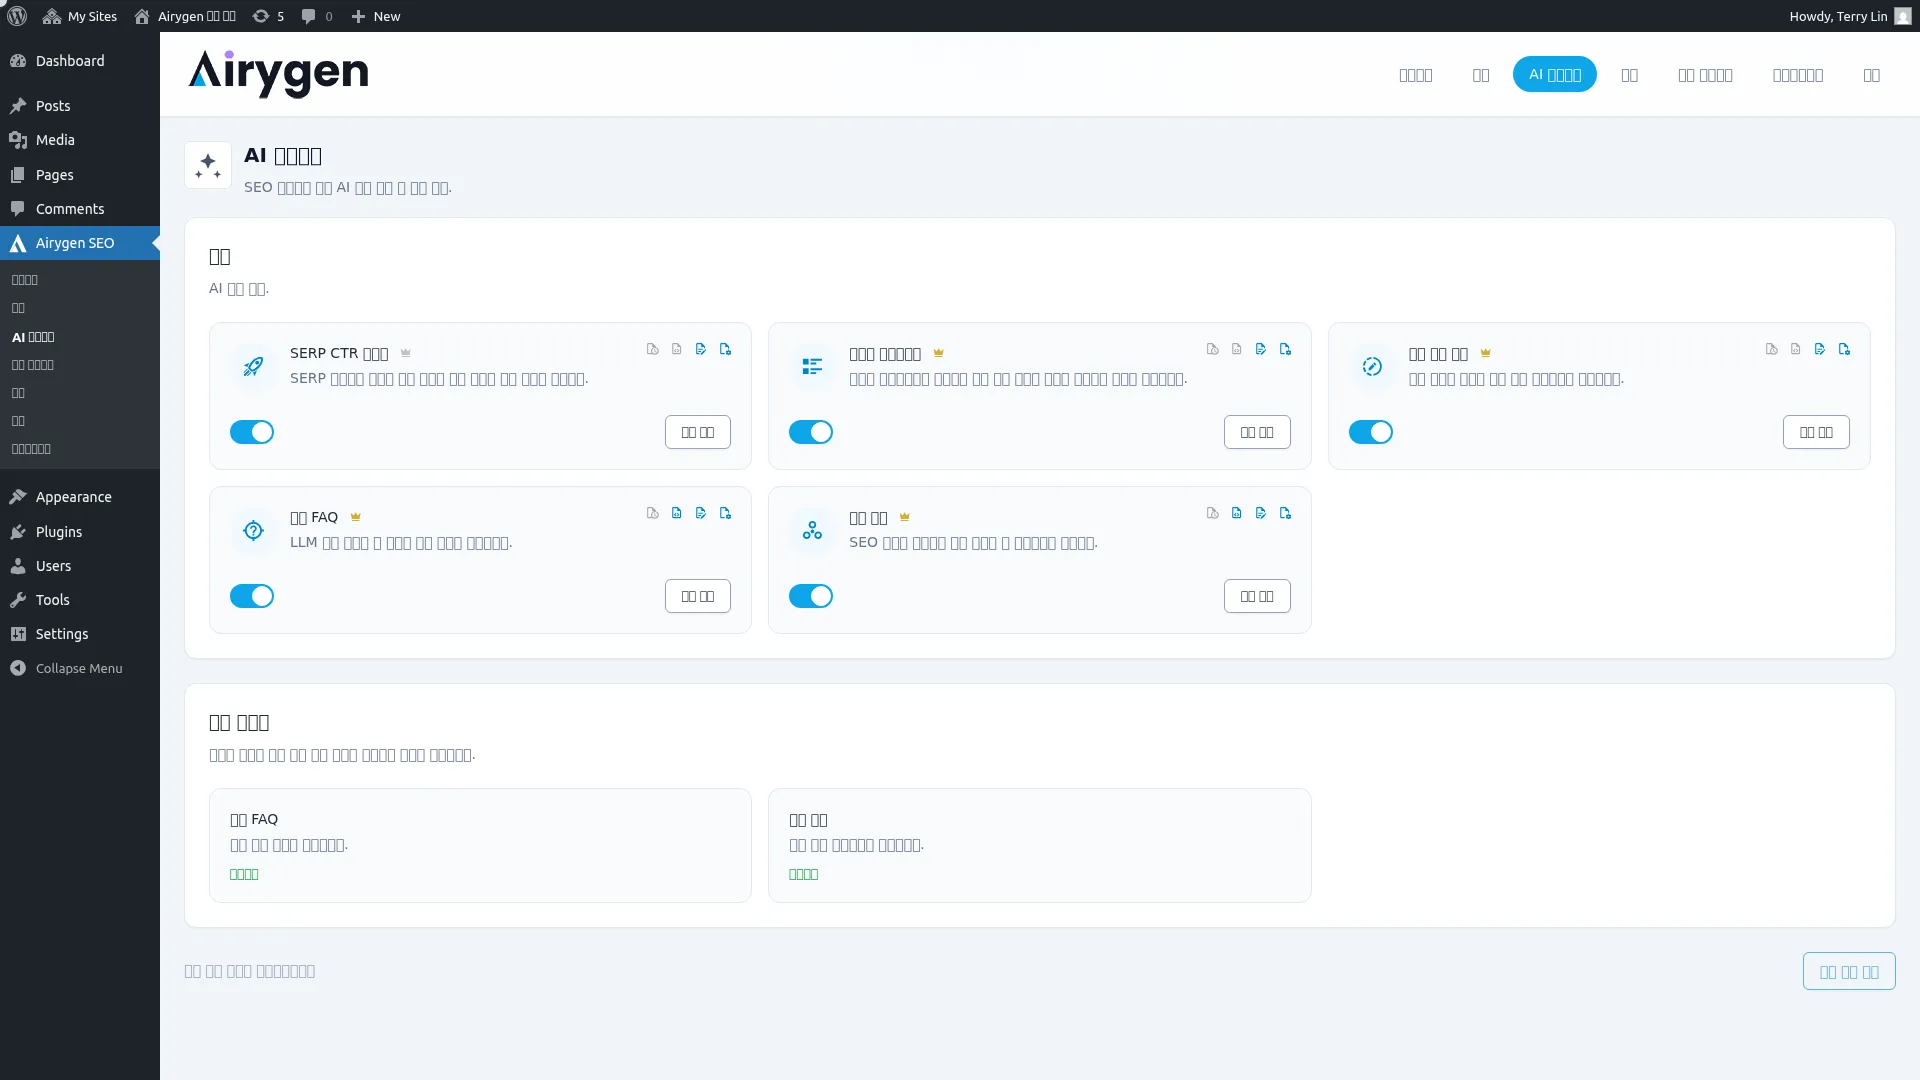Image resolution: width=1920 pixels, height=1080 pixels.
Task: Click document-clock icon on the nodes-icon card
Action: tap(1213, 513)
